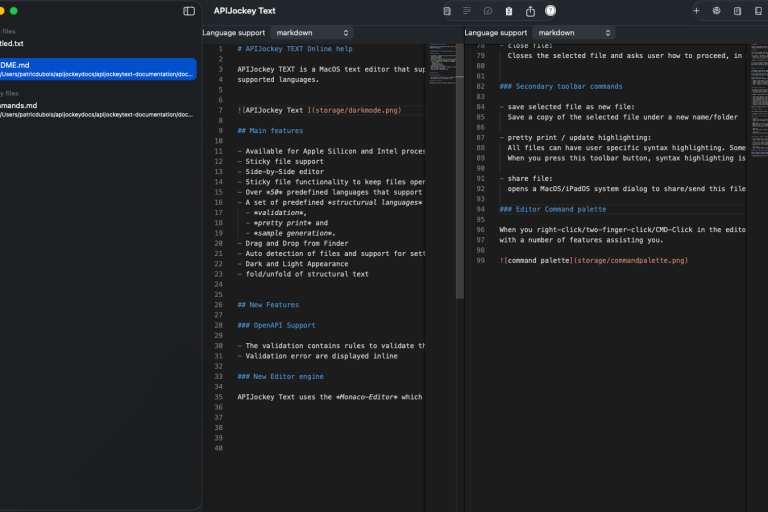Screen dimensions: 768x512
Task: Open right pane markdown language dropdown
Action: tap(573, 33)
